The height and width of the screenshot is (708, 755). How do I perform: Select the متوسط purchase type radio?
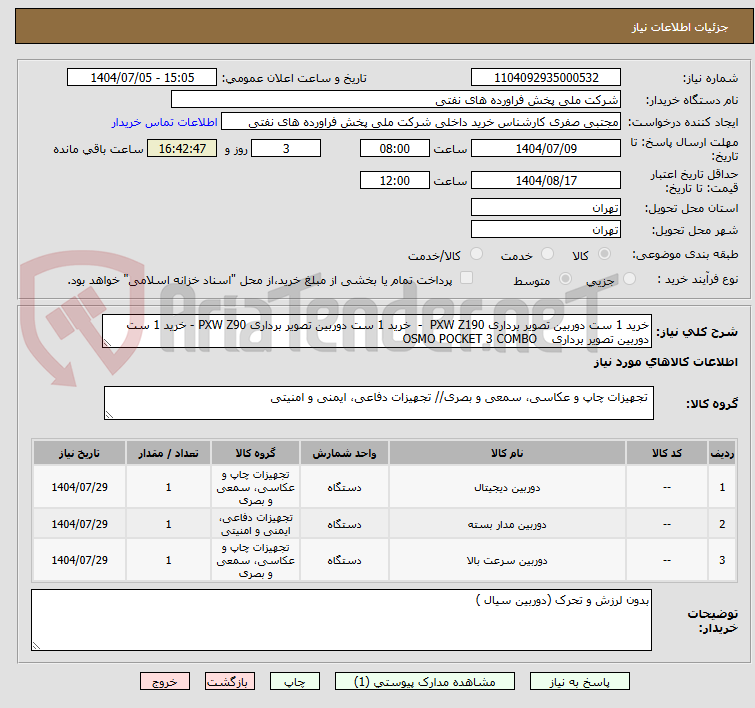coord(565,280)
